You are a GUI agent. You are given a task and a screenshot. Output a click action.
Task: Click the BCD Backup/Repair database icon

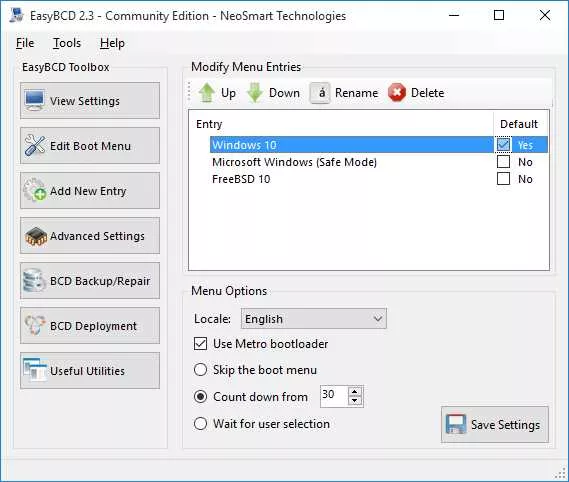[x=34, y=281]
